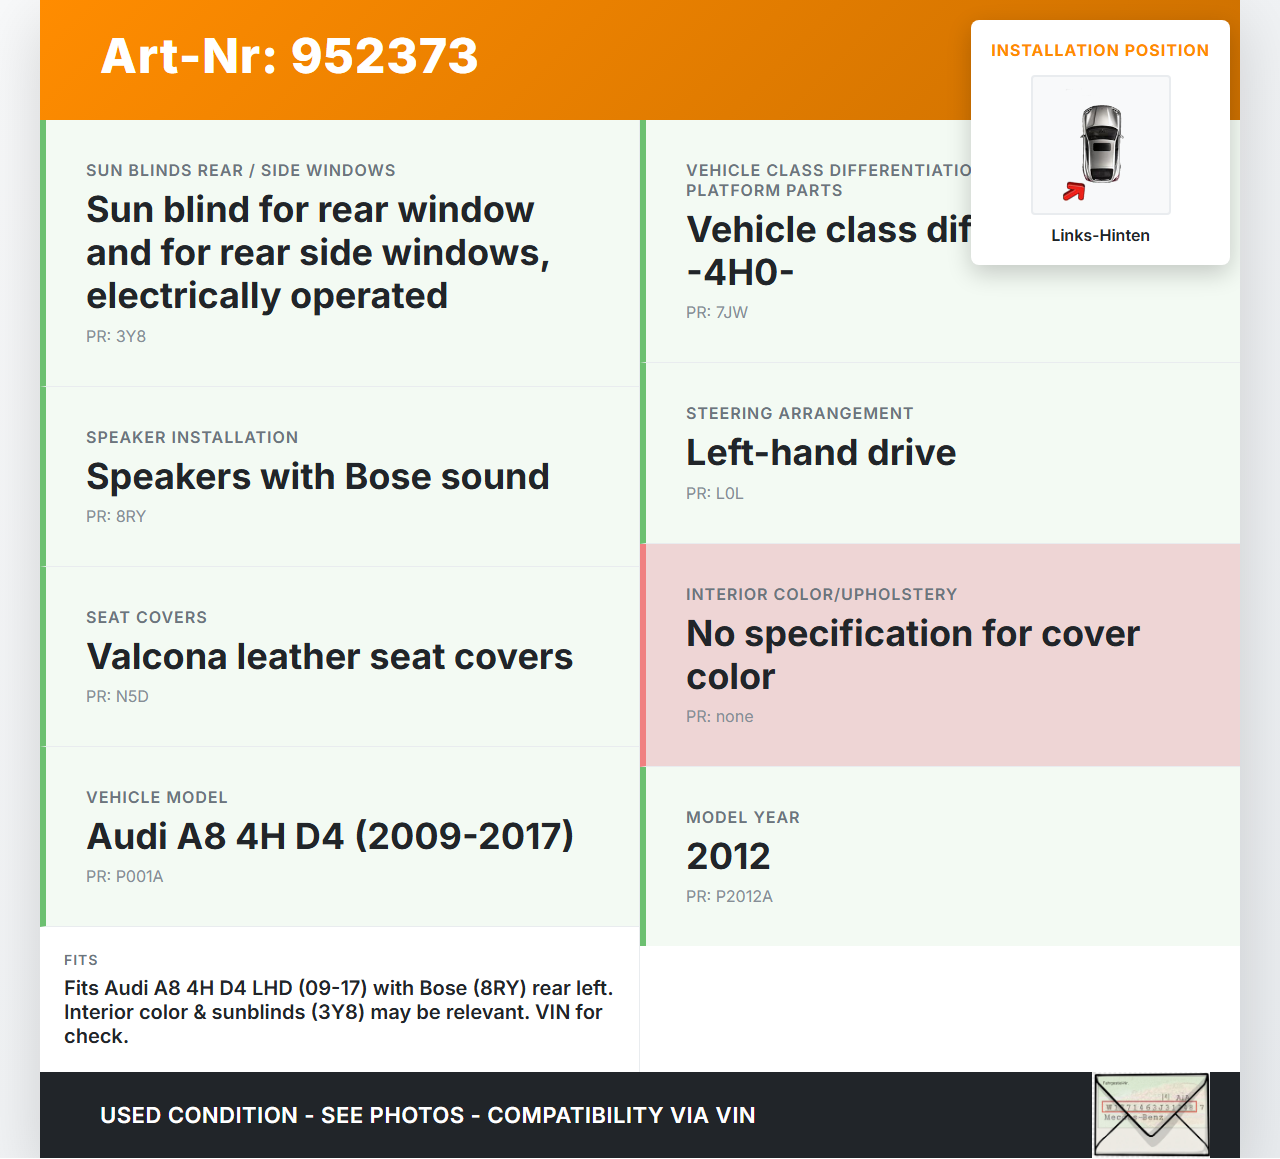Select the sun blind for rear window card
This screenshot has width=1280, height=1159.
pyautogui.click(x=340, y=253)
